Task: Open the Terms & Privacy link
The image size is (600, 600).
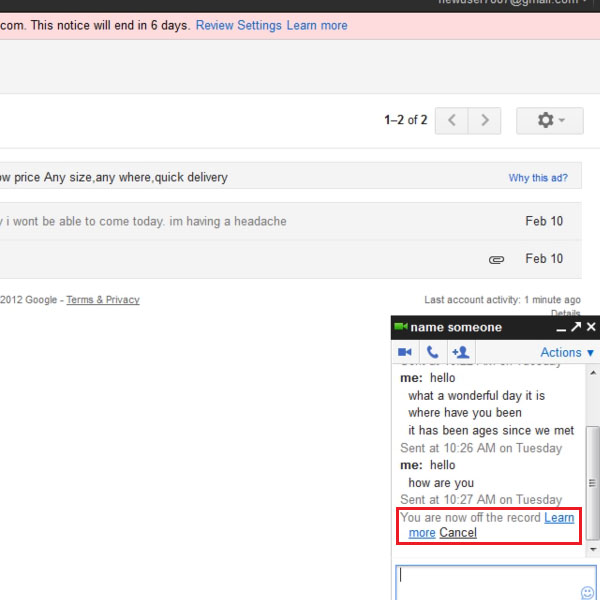Action: pos(103,300)
